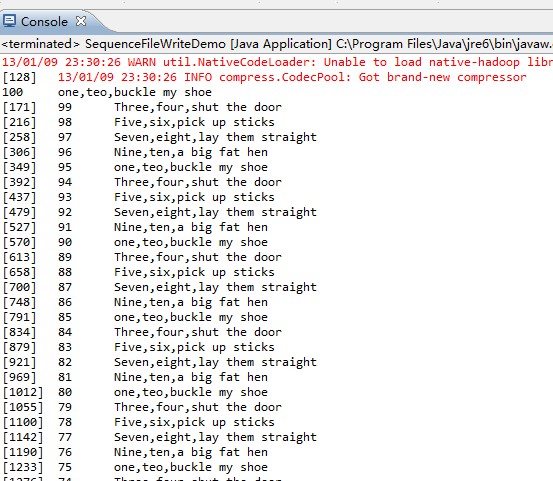Click the NativeCodeLoader WARN log line
This screenshot has height=481, width=553.
(277, 62)
